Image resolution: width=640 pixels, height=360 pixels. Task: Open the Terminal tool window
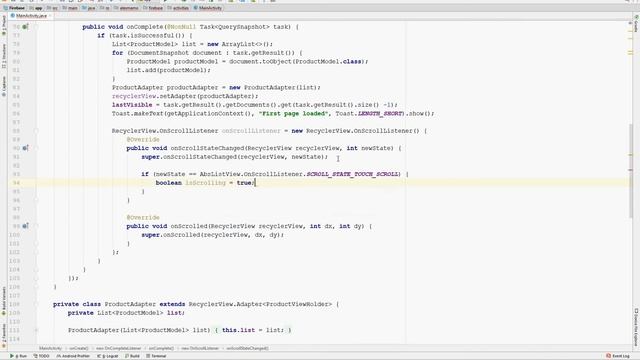(156, 356)
